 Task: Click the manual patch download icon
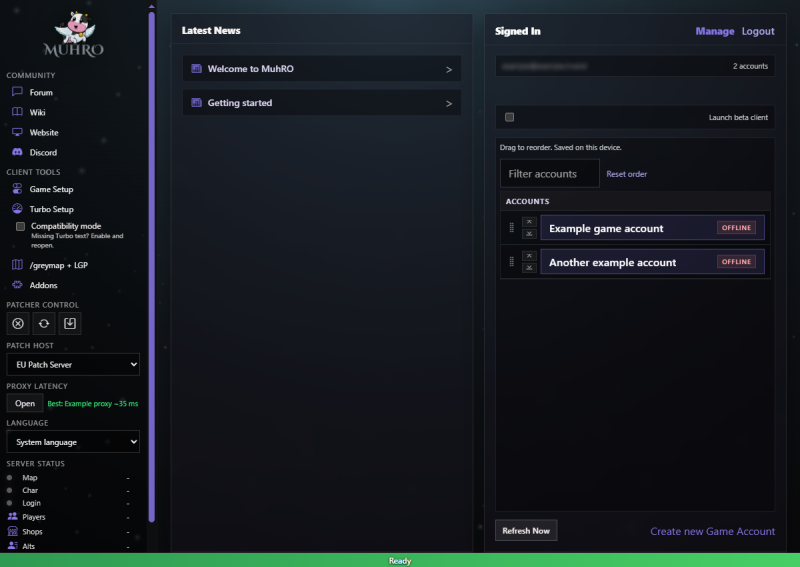click(70, 324)
